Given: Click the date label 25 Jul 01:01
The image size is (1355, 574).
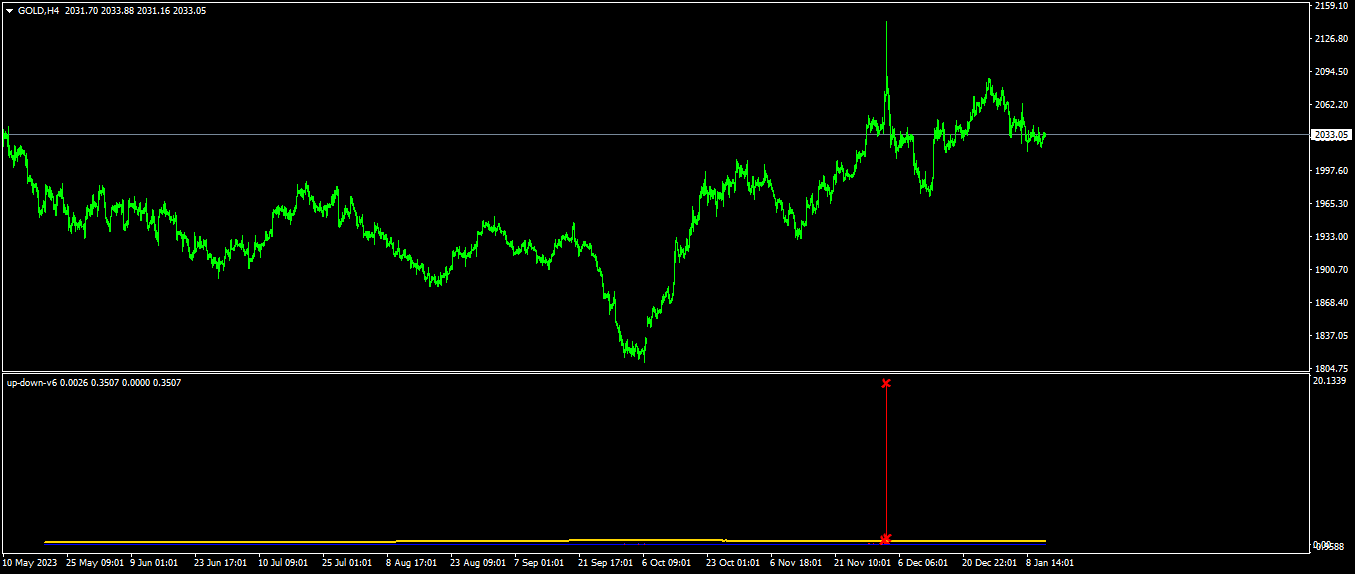Looking at the screenshot, I should (349, 563).
